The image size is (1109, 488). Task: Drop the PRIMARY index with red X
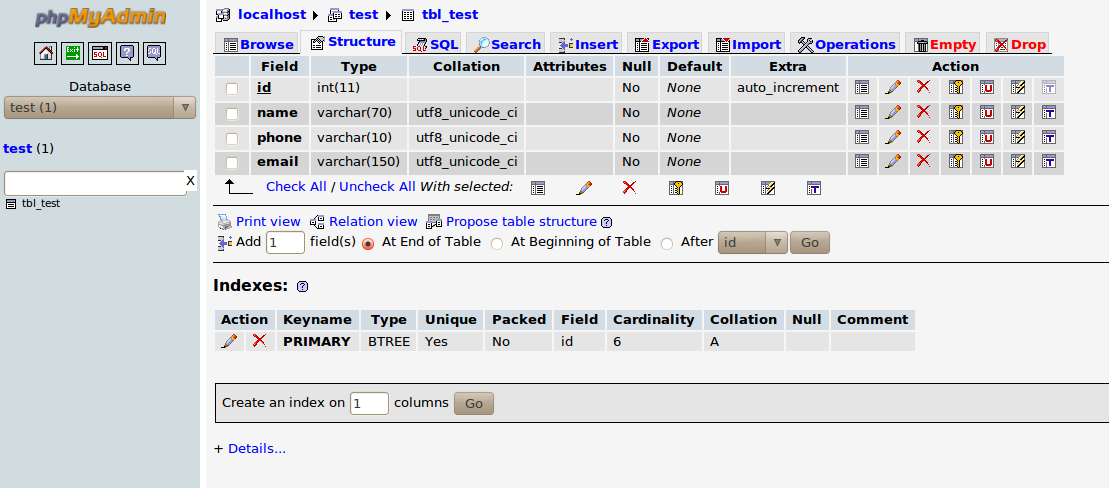(x=259, y=341)
